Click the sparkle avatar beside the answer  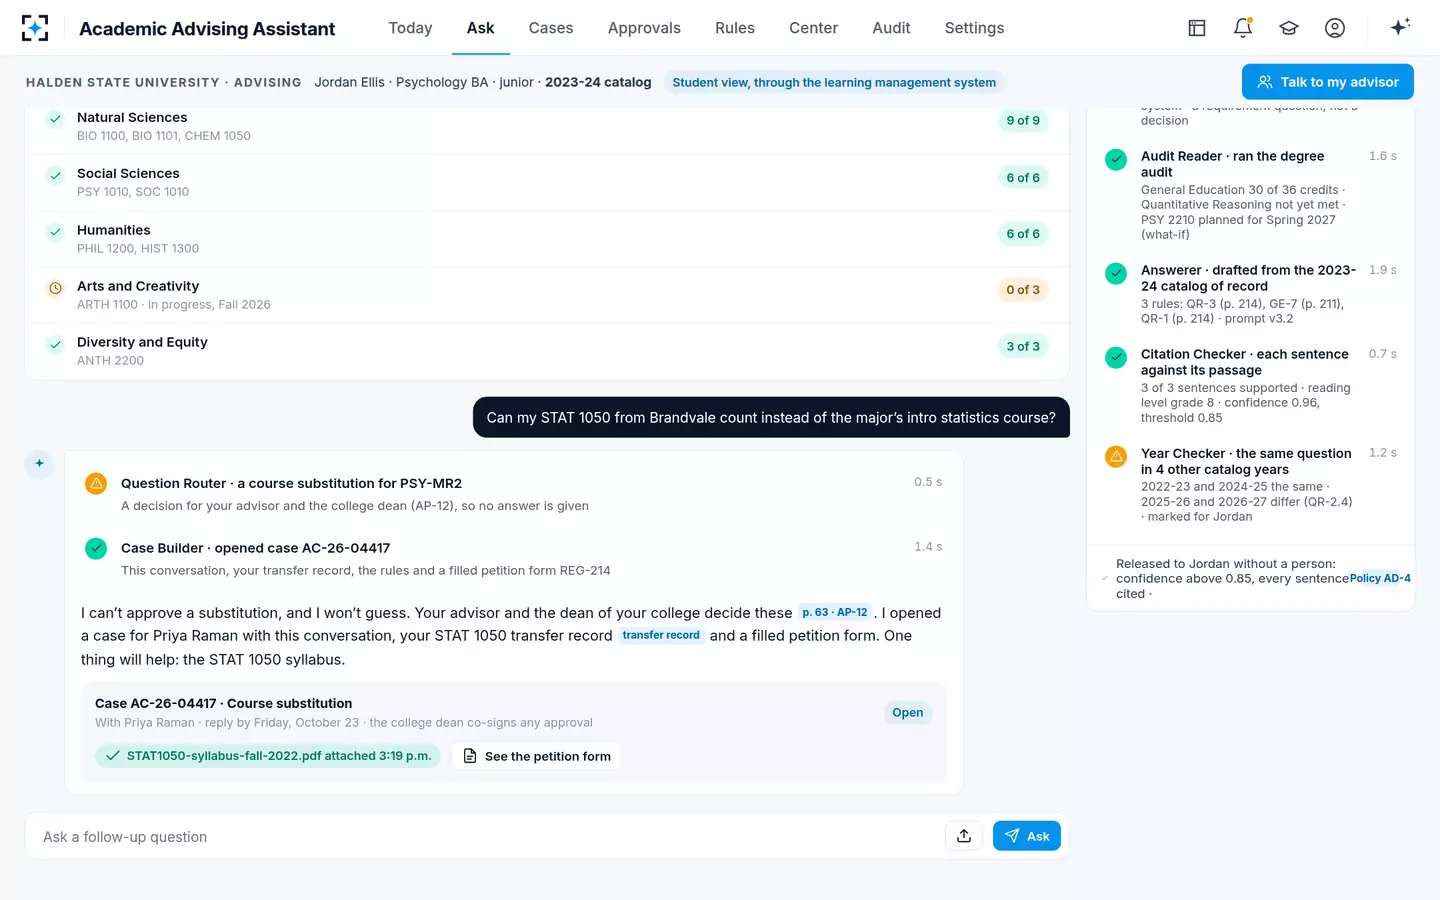[39, 464]
